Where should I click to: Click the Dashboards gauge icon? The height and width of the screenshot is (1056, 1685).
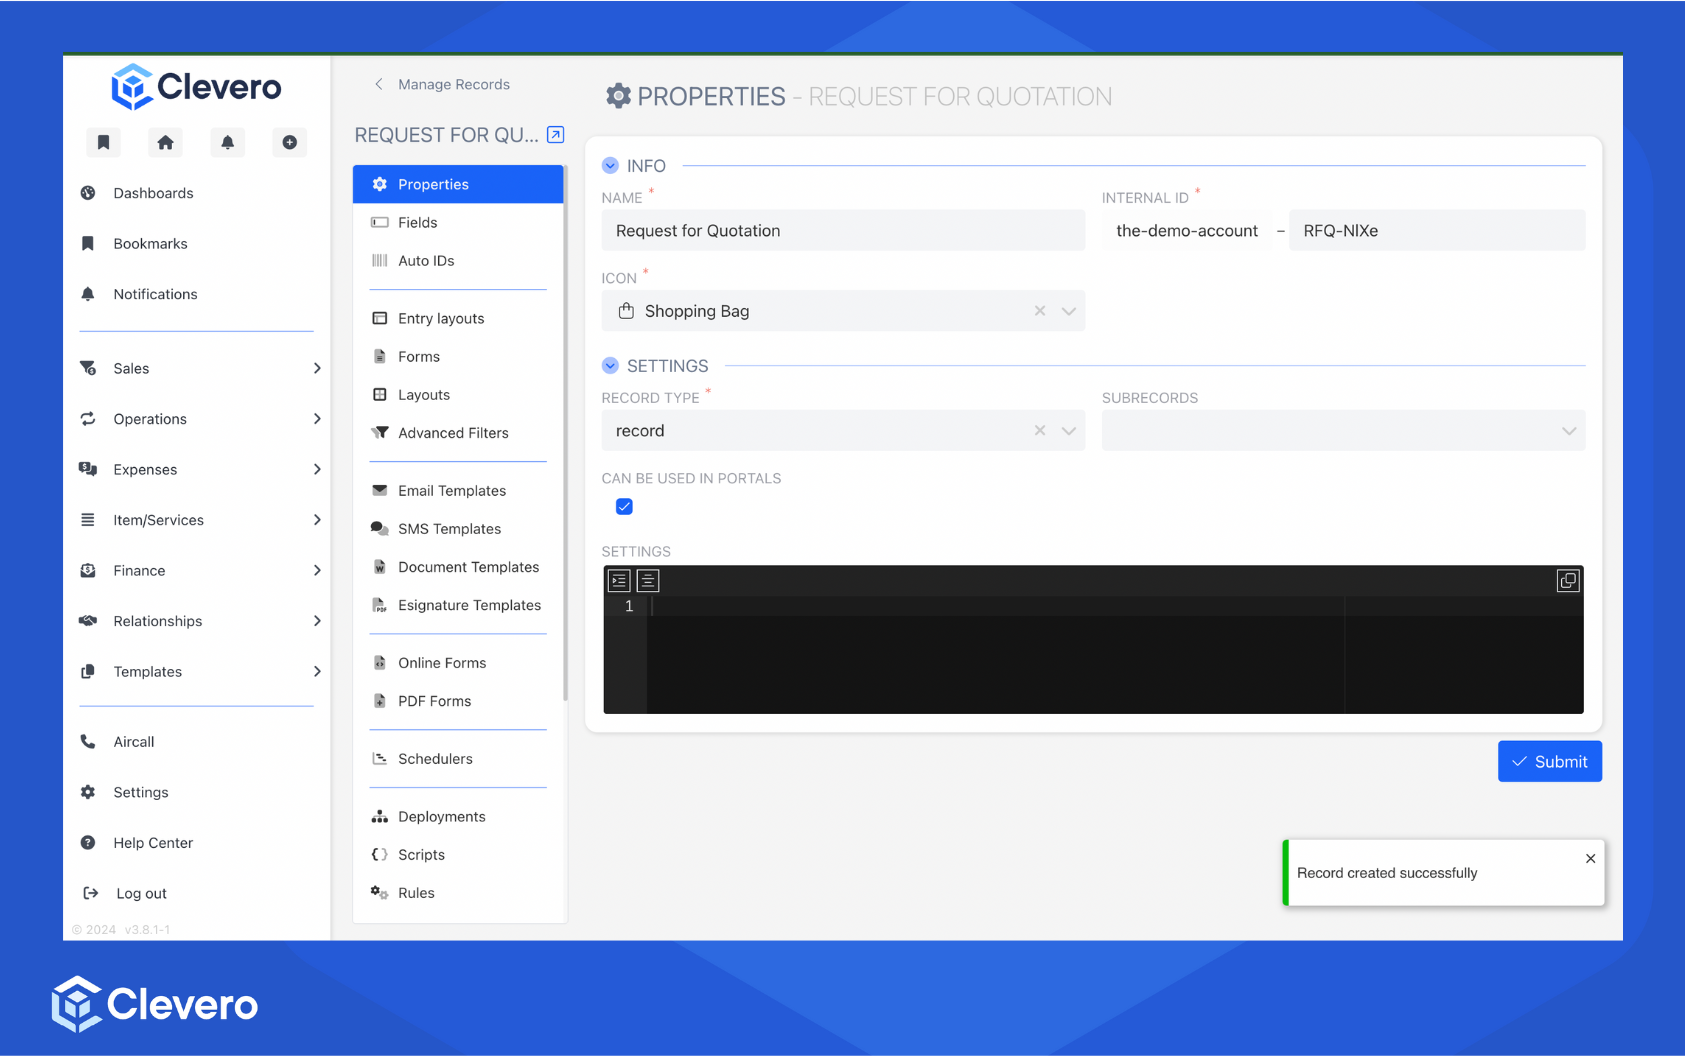point(88,193)
